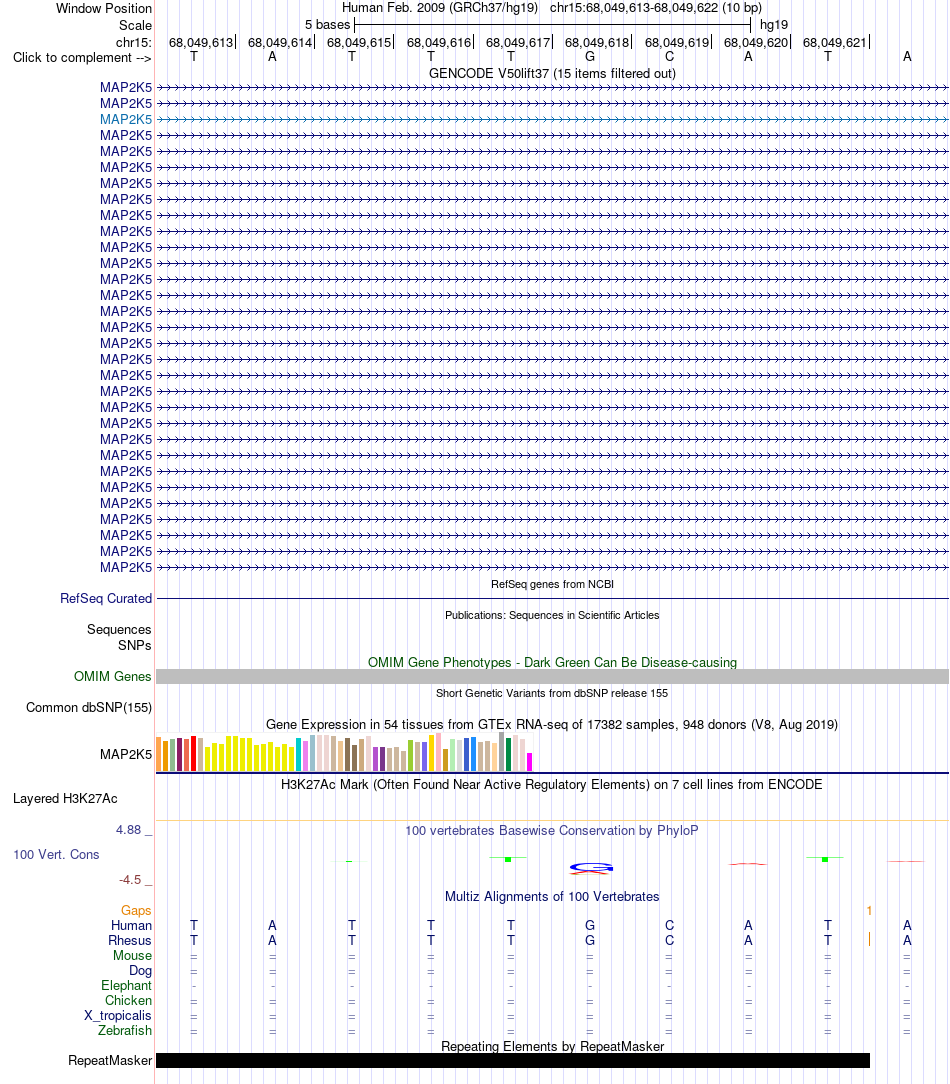Click position label 68,049,613
Image resolution: width=950 pixels, height=1084 pixels.
click(201, 42)
